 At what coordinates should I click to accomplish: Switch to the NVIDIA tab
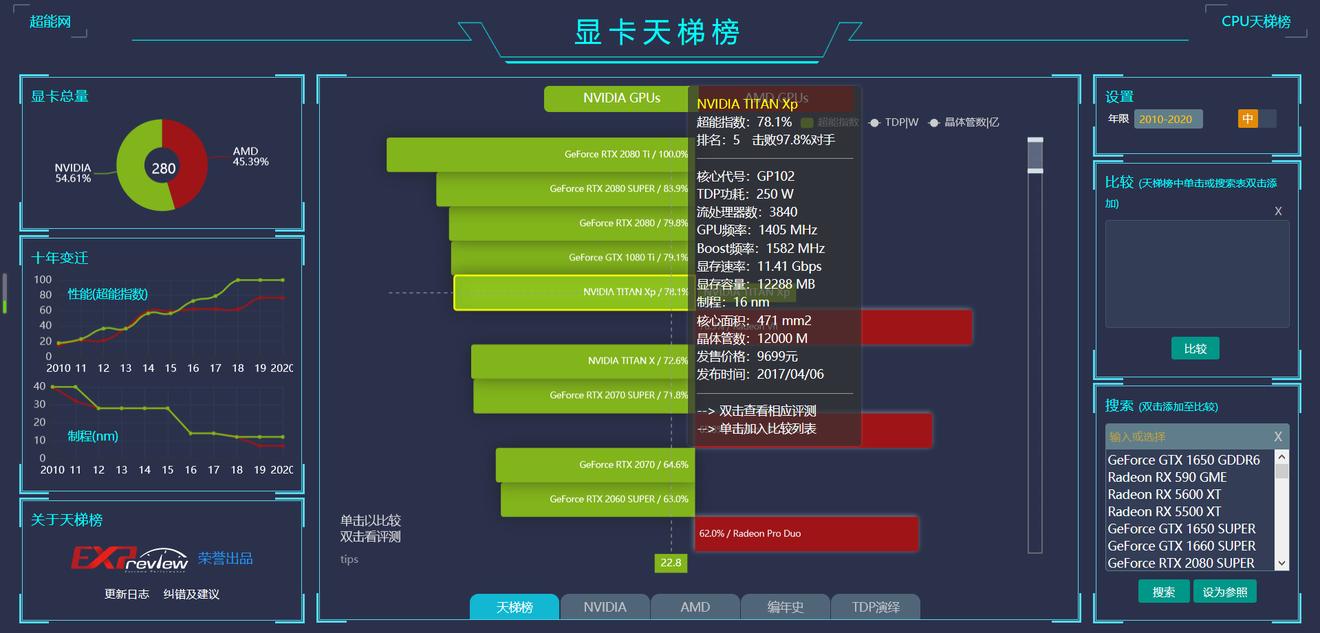point(604,606)
